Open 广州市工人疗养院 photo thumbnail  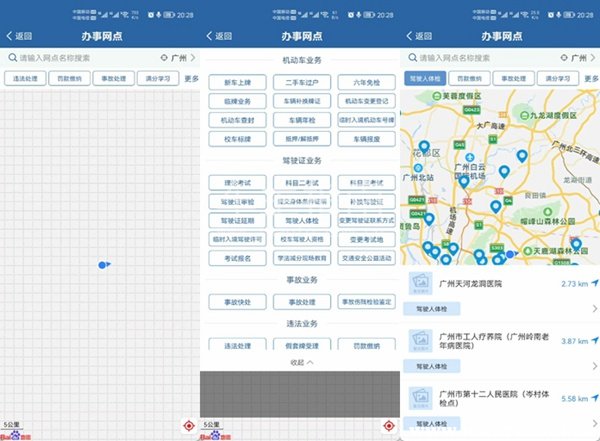point(423,342)
